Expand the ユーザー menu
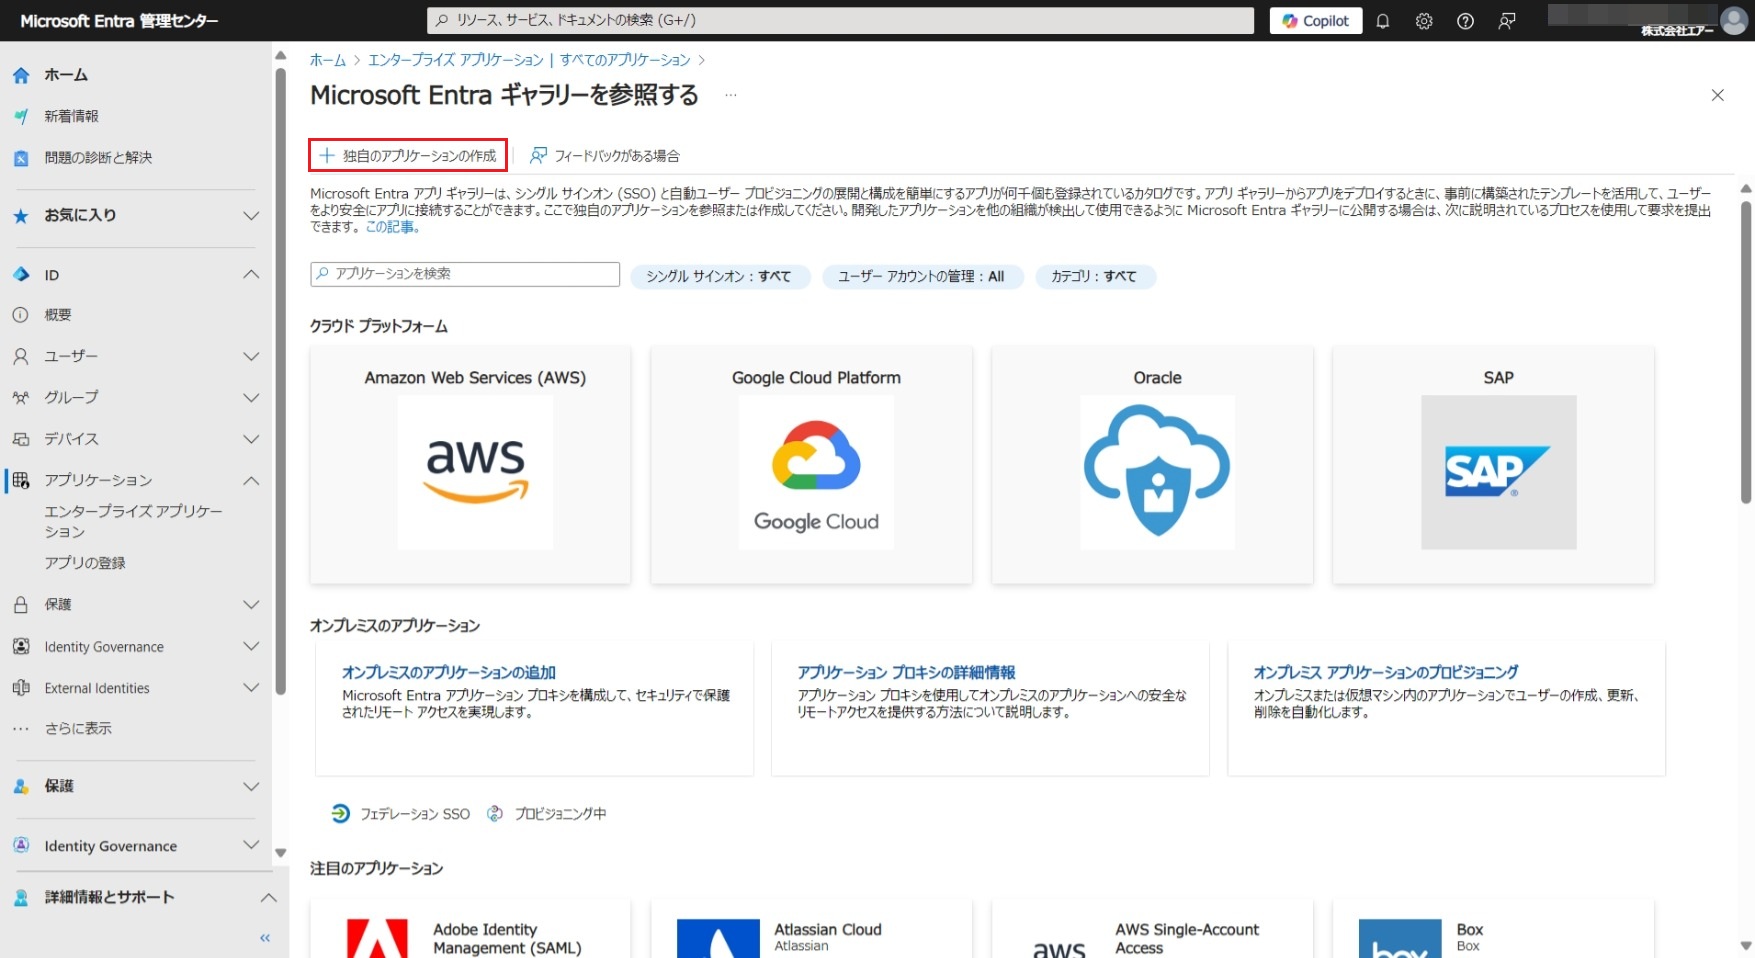Image resolution: width=1755 pixels, height=958 pixels. pos(251,357)
